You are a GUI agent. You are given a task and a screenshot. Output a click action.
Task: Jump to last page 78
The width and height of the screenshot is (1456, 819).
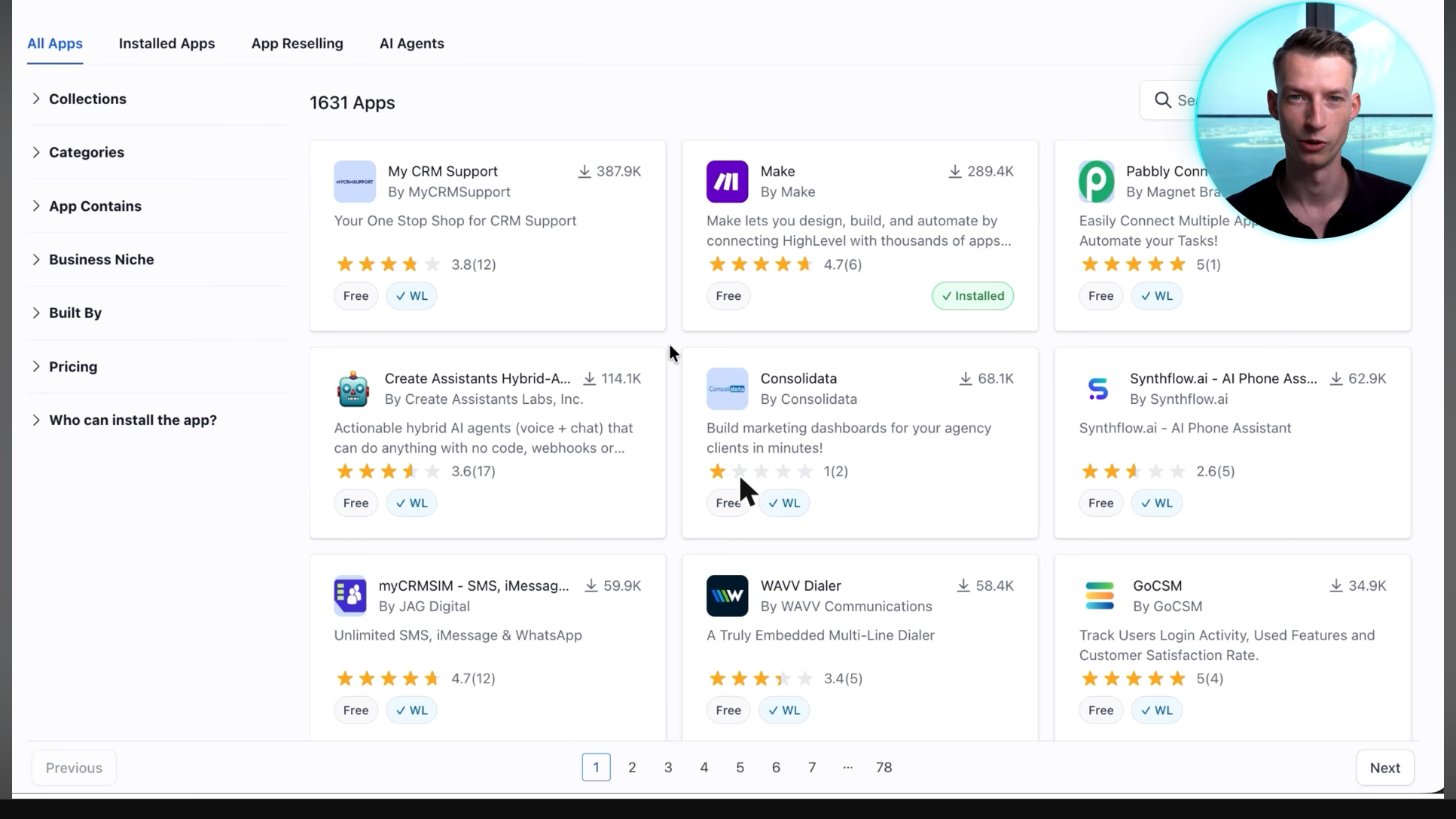[884, 768]
